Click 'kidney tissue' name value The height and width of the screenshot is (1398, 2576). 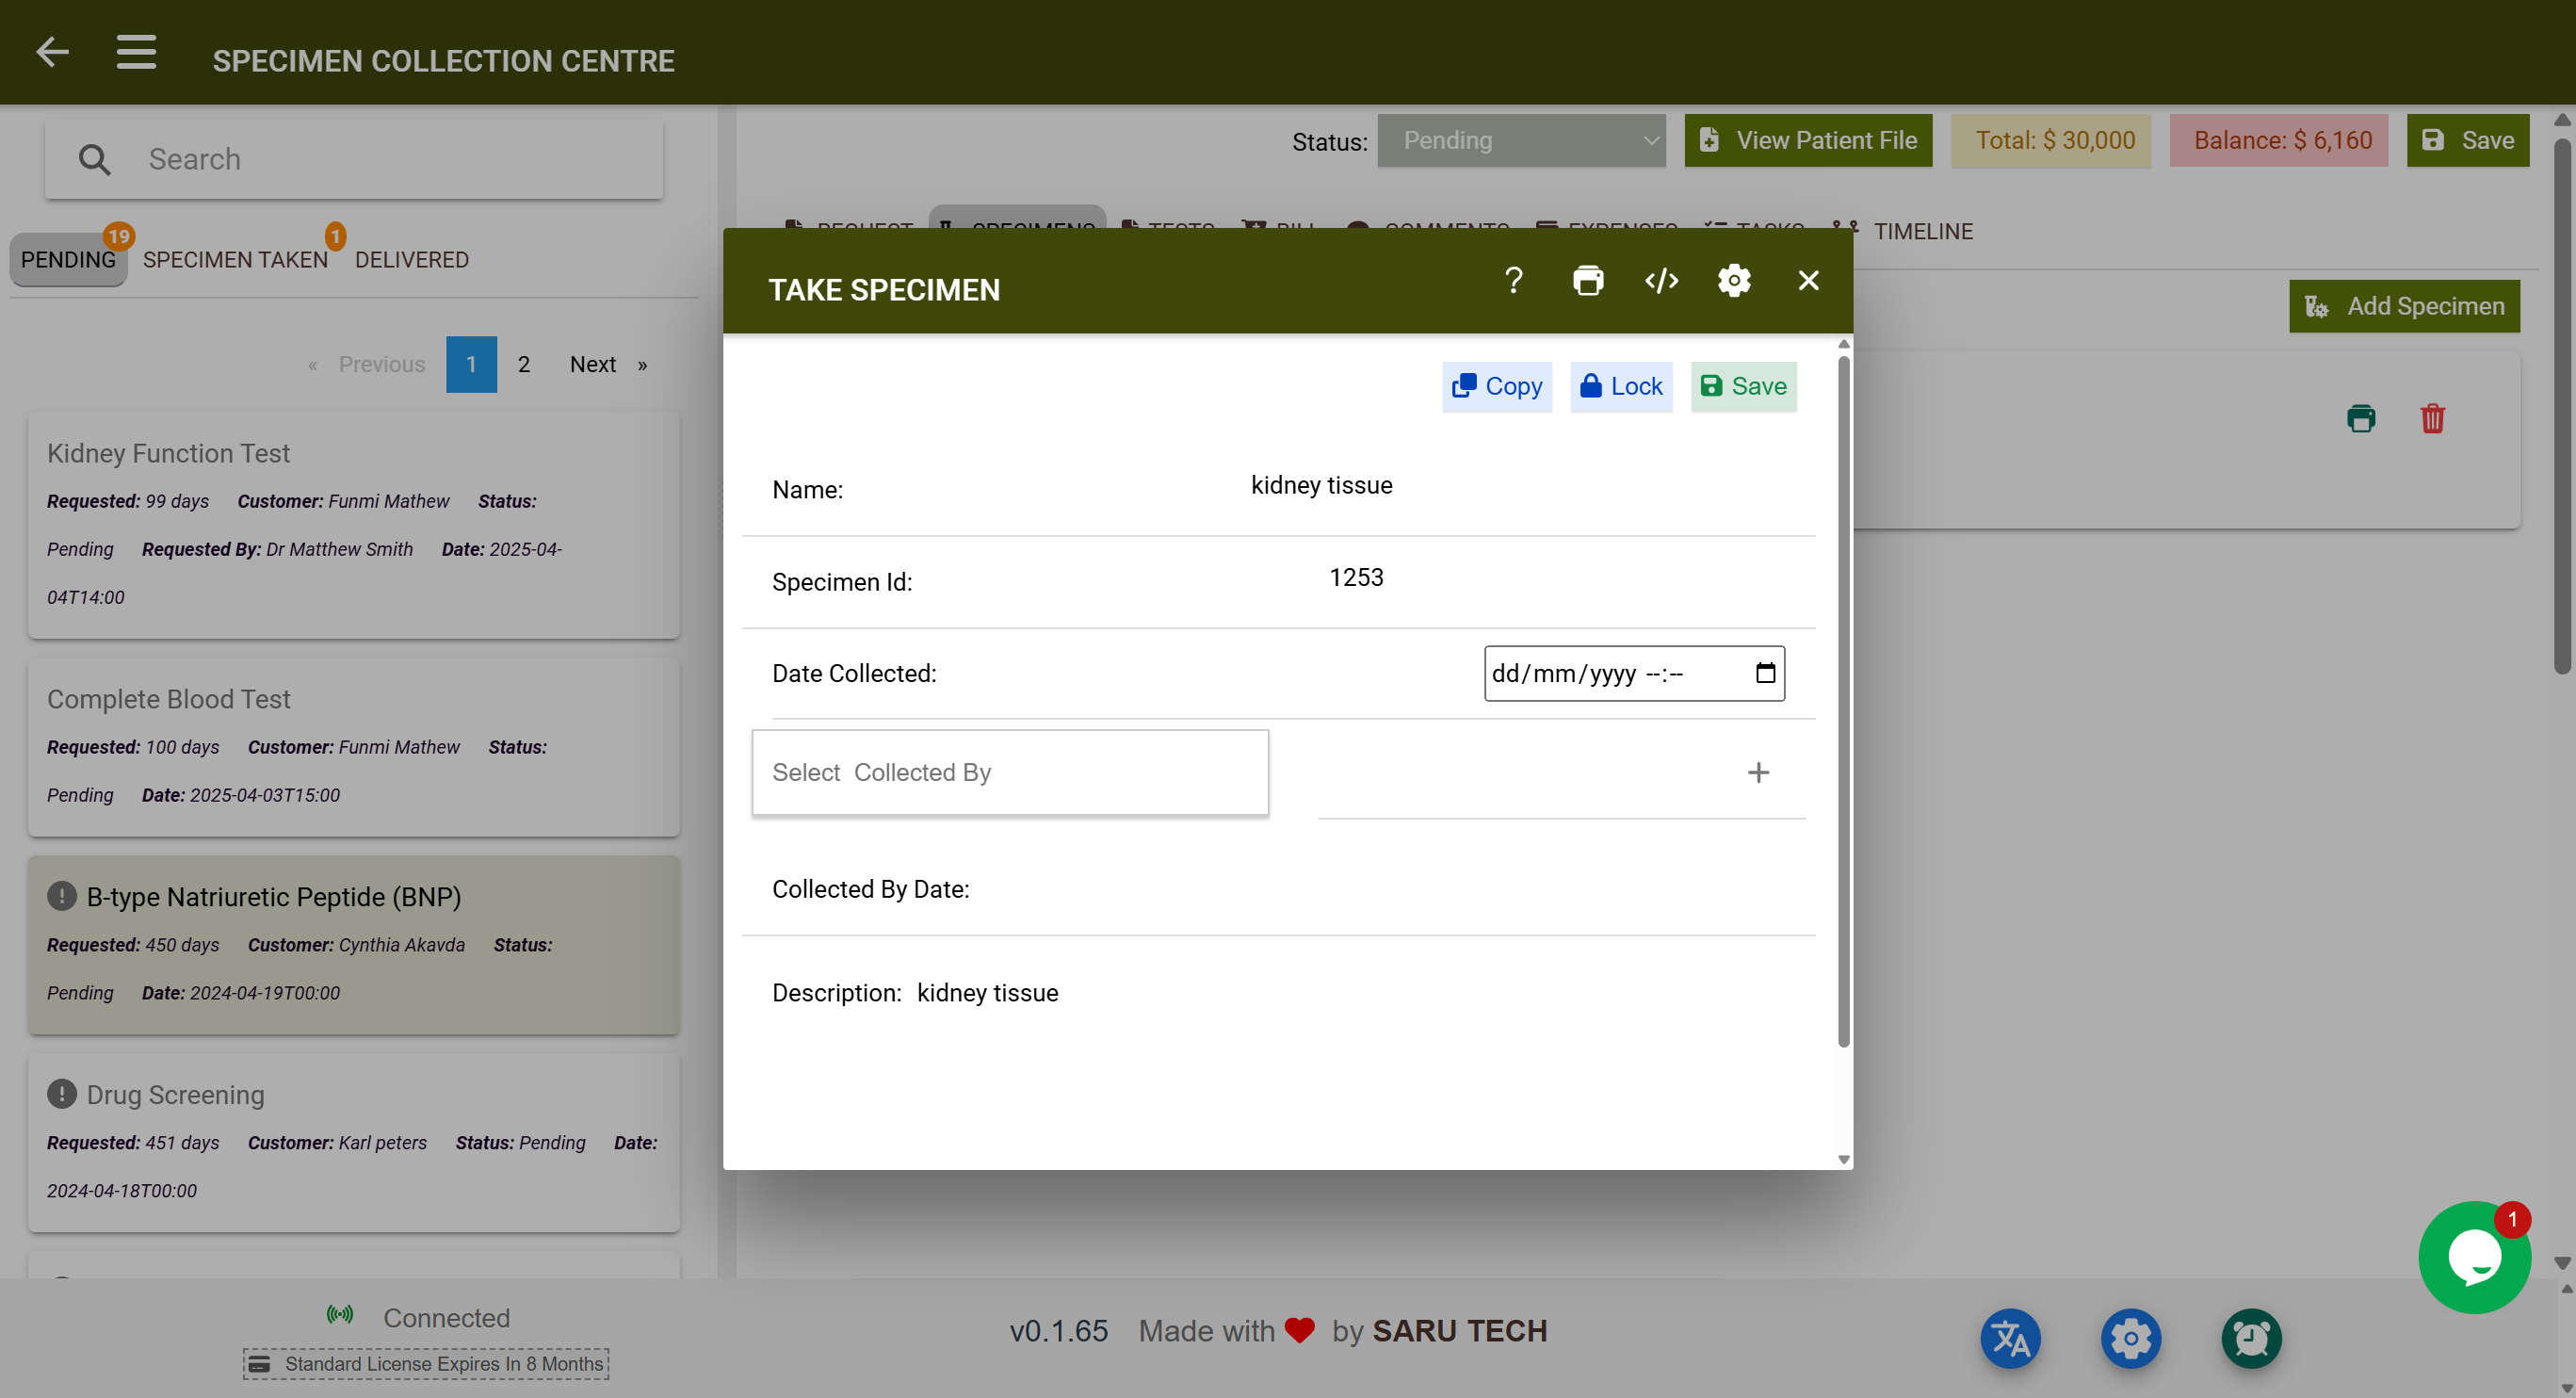pos(1321,486)
